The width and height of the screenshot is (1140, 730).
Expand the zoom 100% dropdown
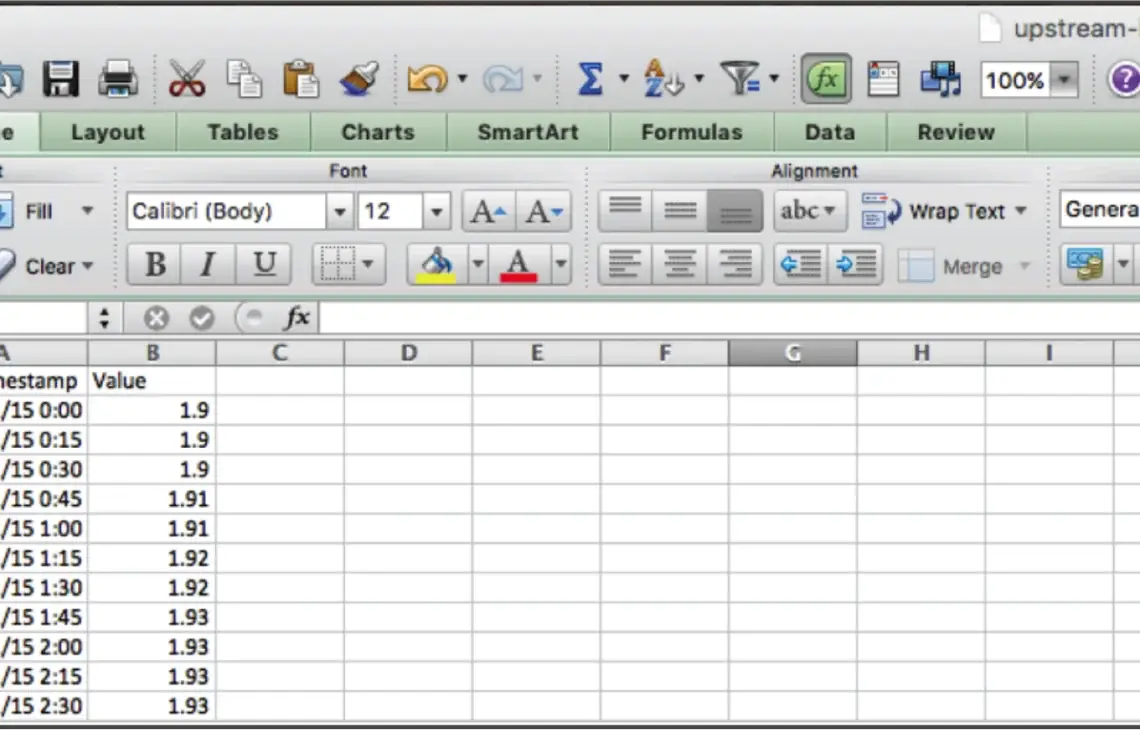(1064, 79)
